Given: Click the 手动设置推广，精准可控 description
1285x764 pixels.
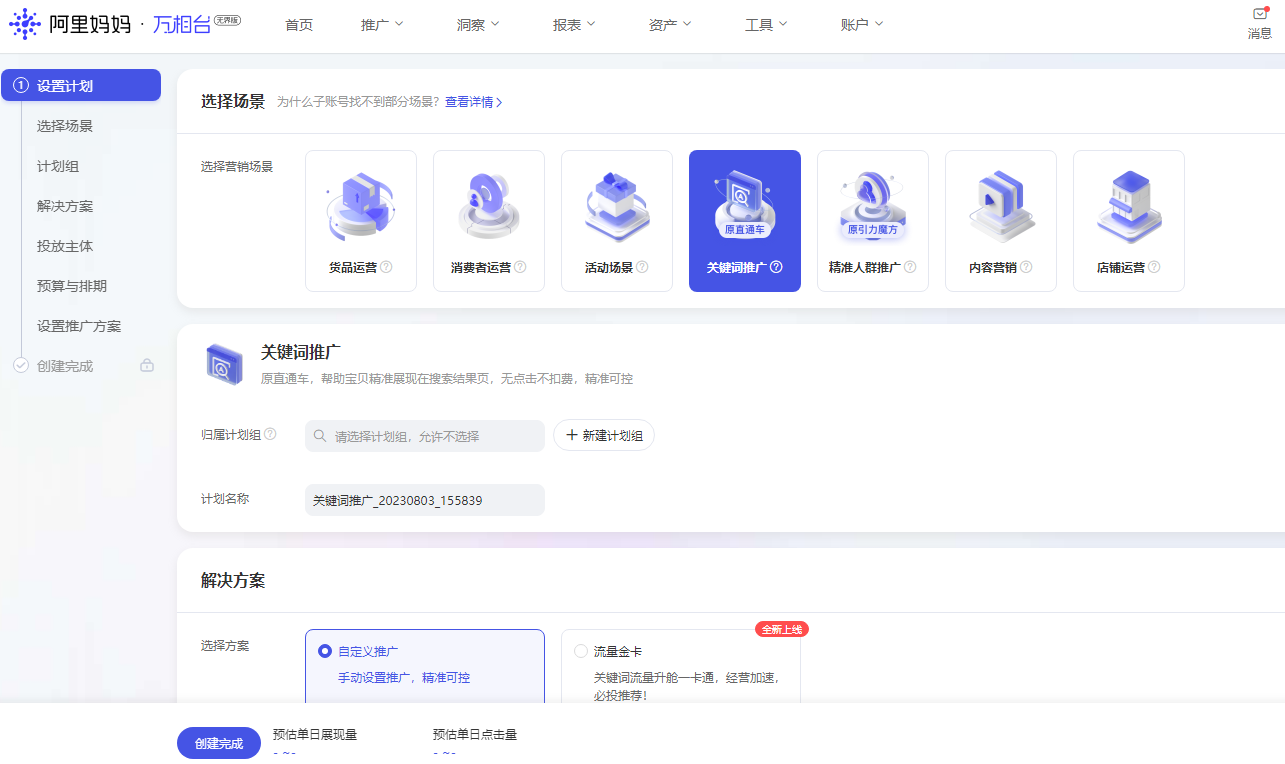Looking at the screenshot, I should [404, 677].
